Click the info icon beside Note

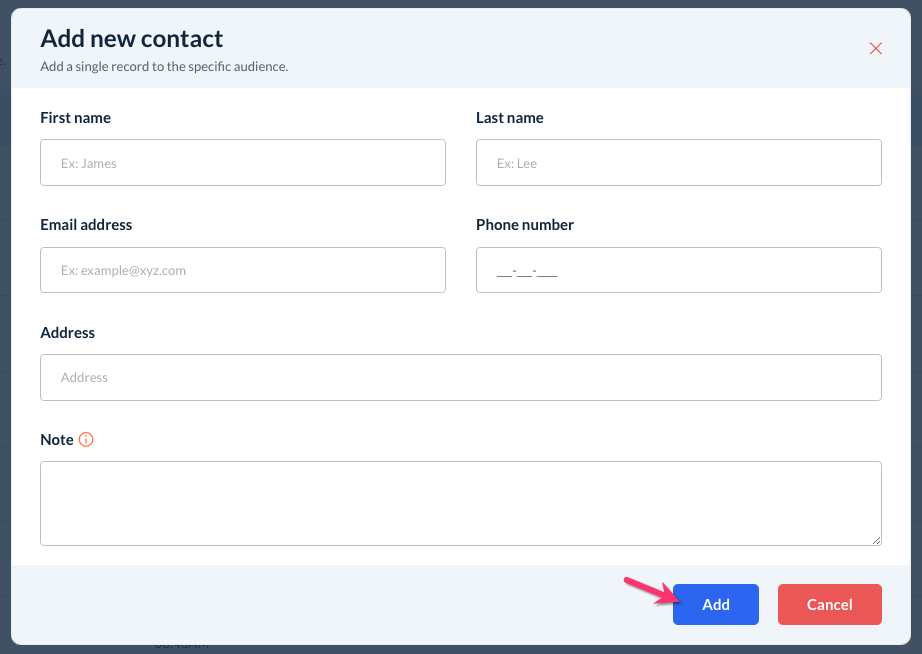point(86,439)
